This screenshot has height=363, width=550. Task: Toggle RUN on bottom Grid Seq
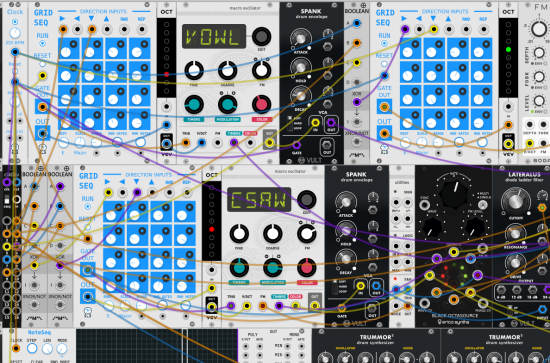coord(88,207)
